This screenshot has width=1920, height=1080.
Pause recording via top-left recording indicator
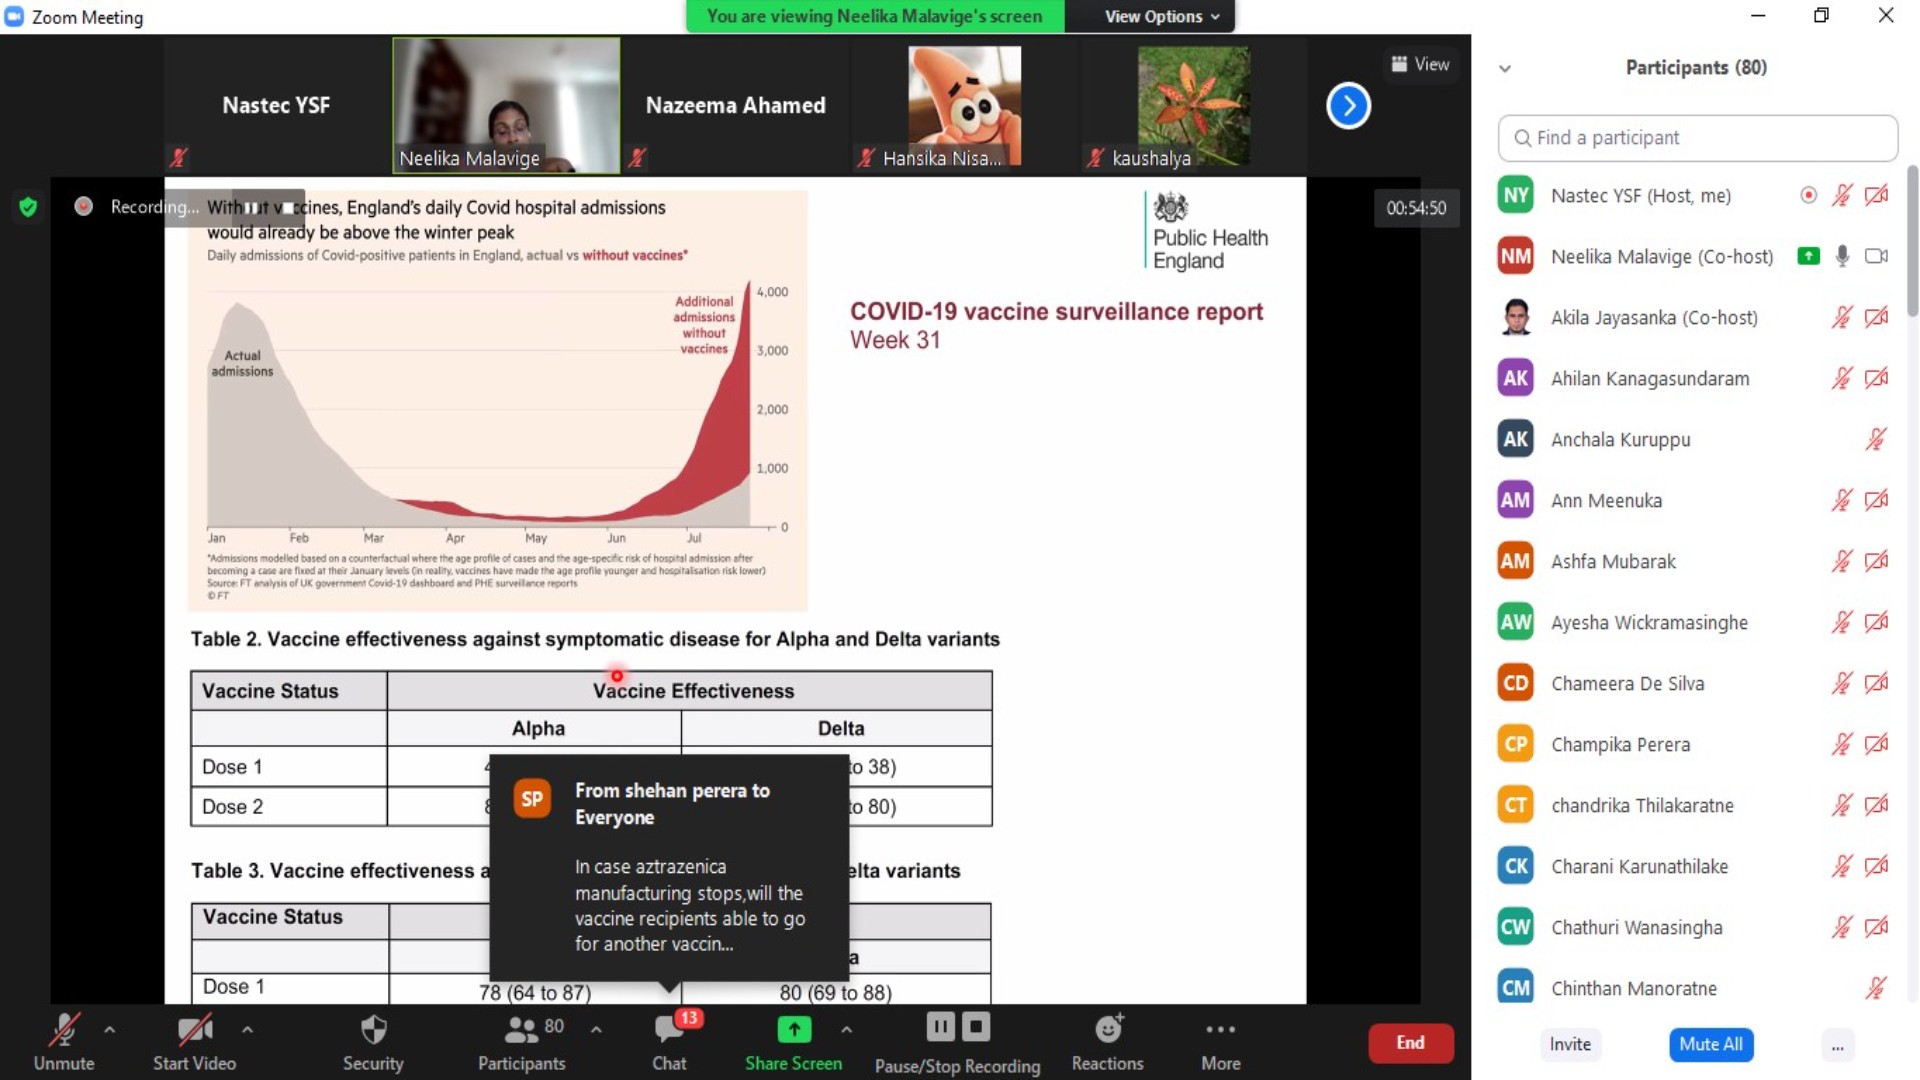251,208
